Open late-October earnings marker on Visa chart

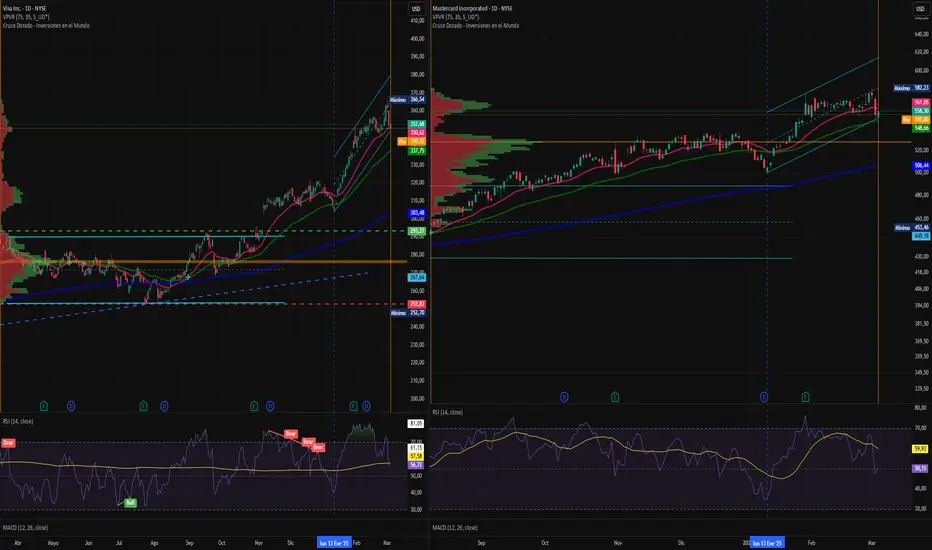click(254, 406)
